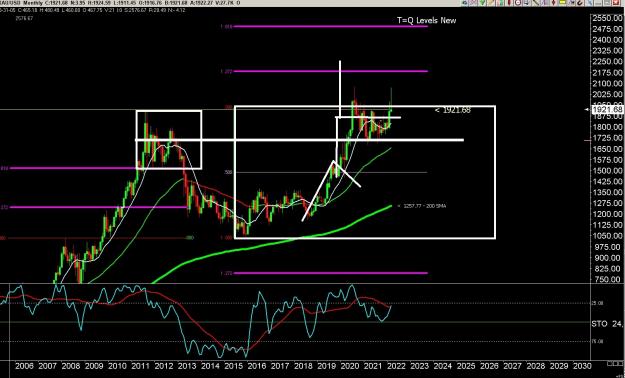Click the small boxes right of the 2030 label
625x378 pixels.
click(x=614, y=364)
